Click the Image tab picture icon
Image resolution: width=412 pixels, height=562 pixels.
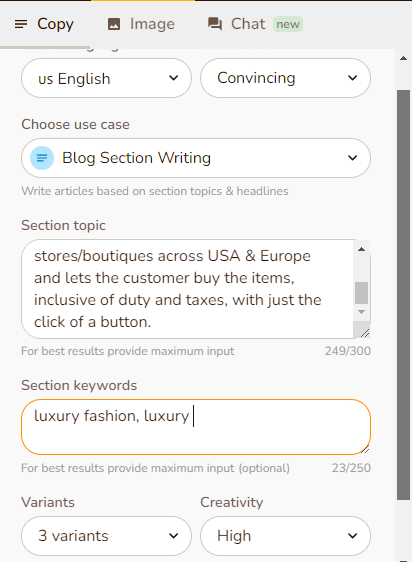point(114,24)
